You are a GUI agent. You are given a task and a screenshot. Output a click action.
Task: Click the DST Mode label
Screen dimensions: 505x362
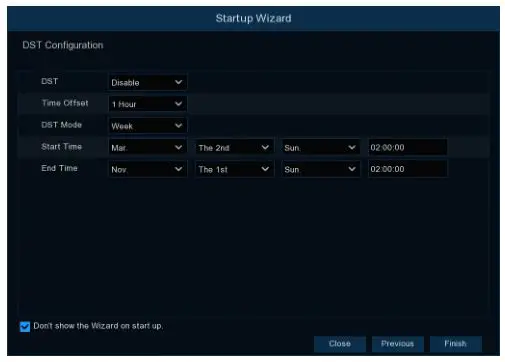point(62,125)
